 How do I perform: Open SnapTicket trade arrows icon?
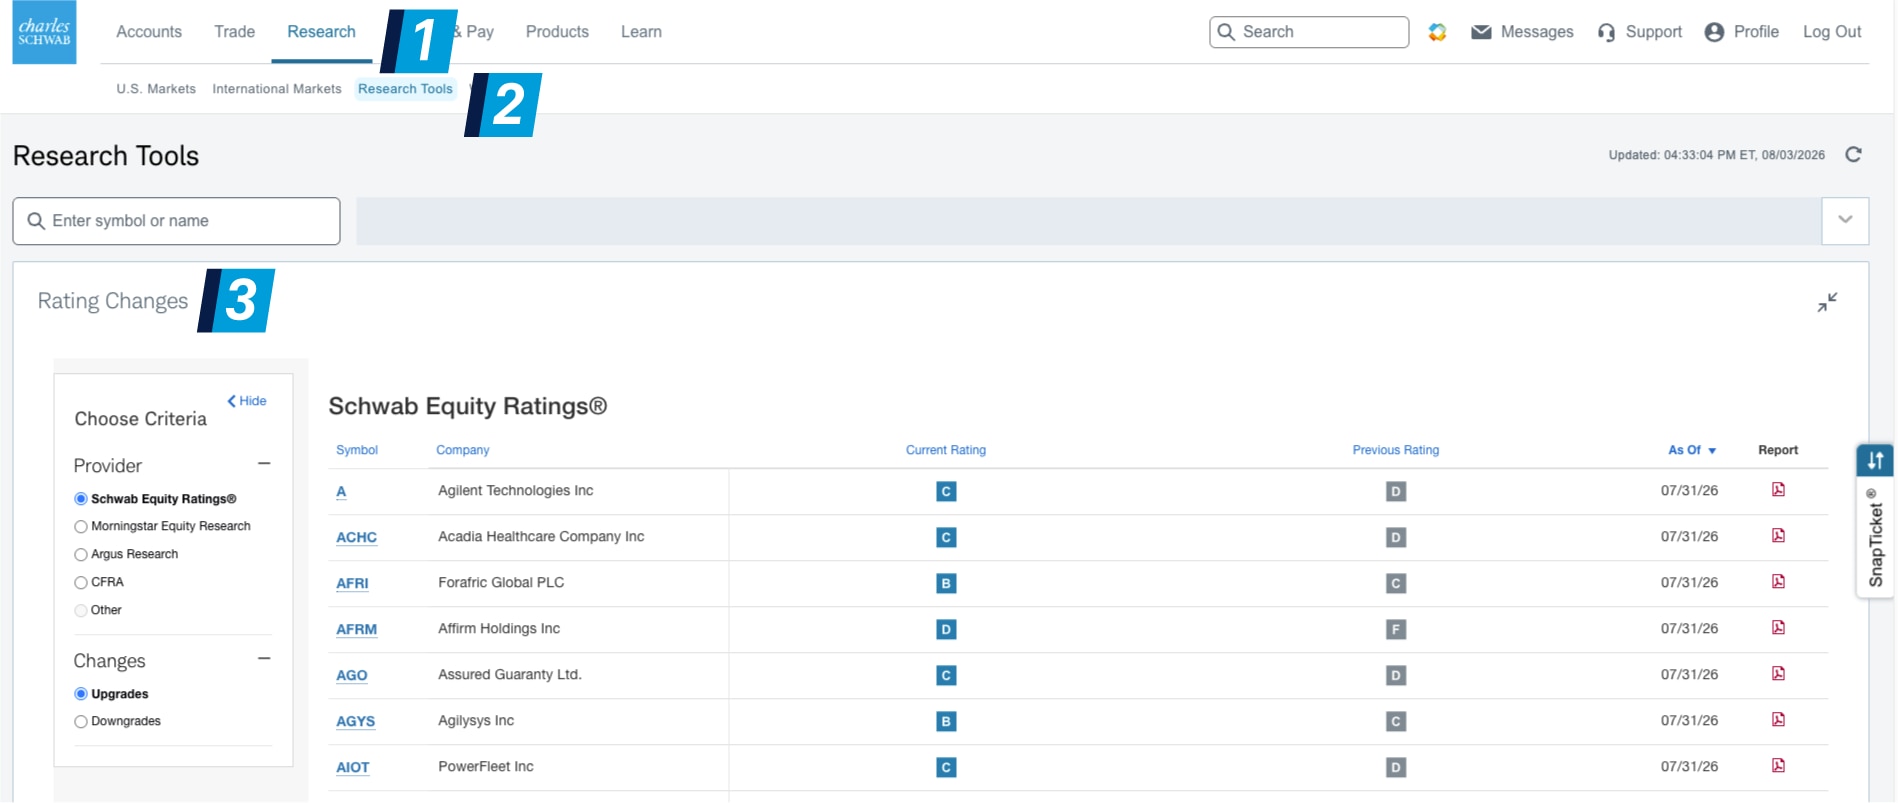pyautogui.click(x=1875, y=460)
